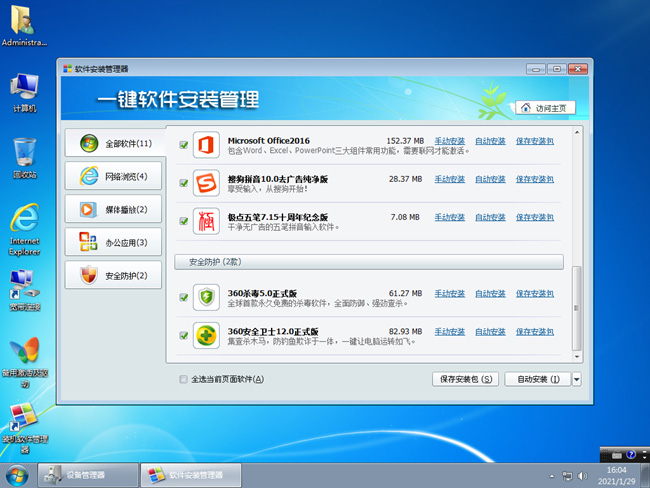
Task: Uncheck the 360杀毒5.0 checkbox
Action: point(184,297)
